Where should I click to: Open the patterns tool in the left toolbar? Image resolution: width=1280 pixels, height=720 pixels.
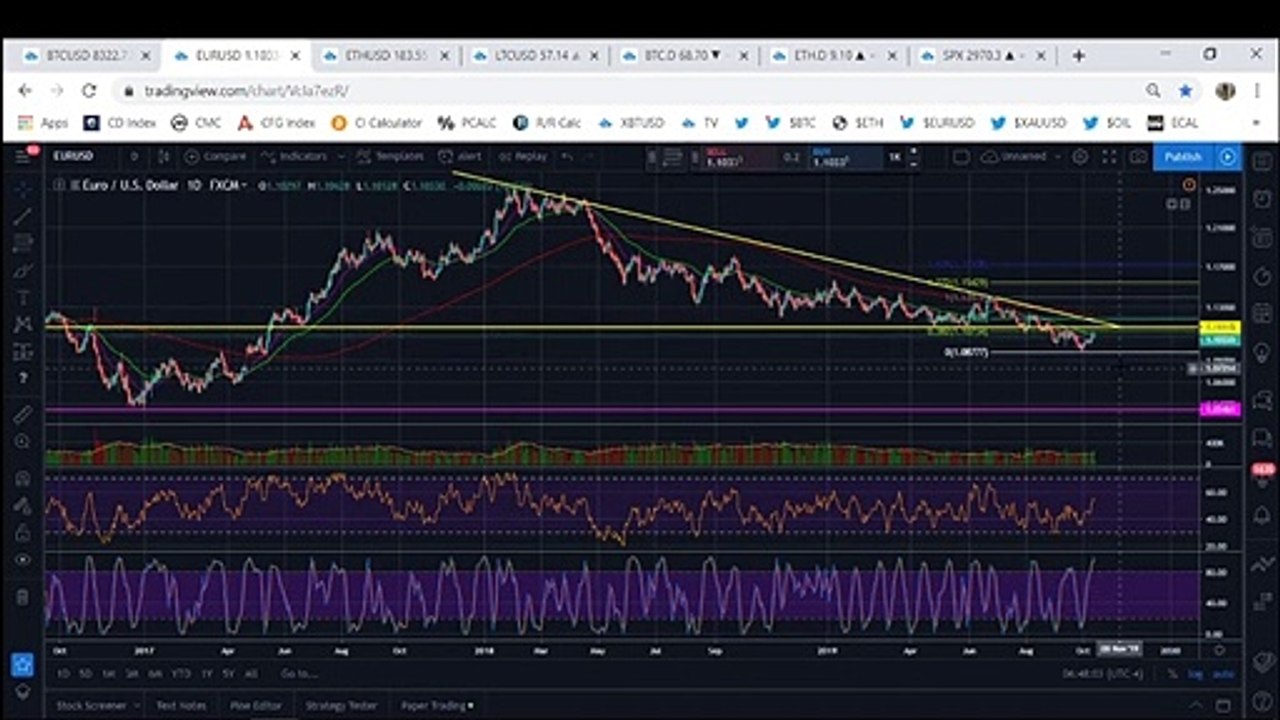coord(23,324)
